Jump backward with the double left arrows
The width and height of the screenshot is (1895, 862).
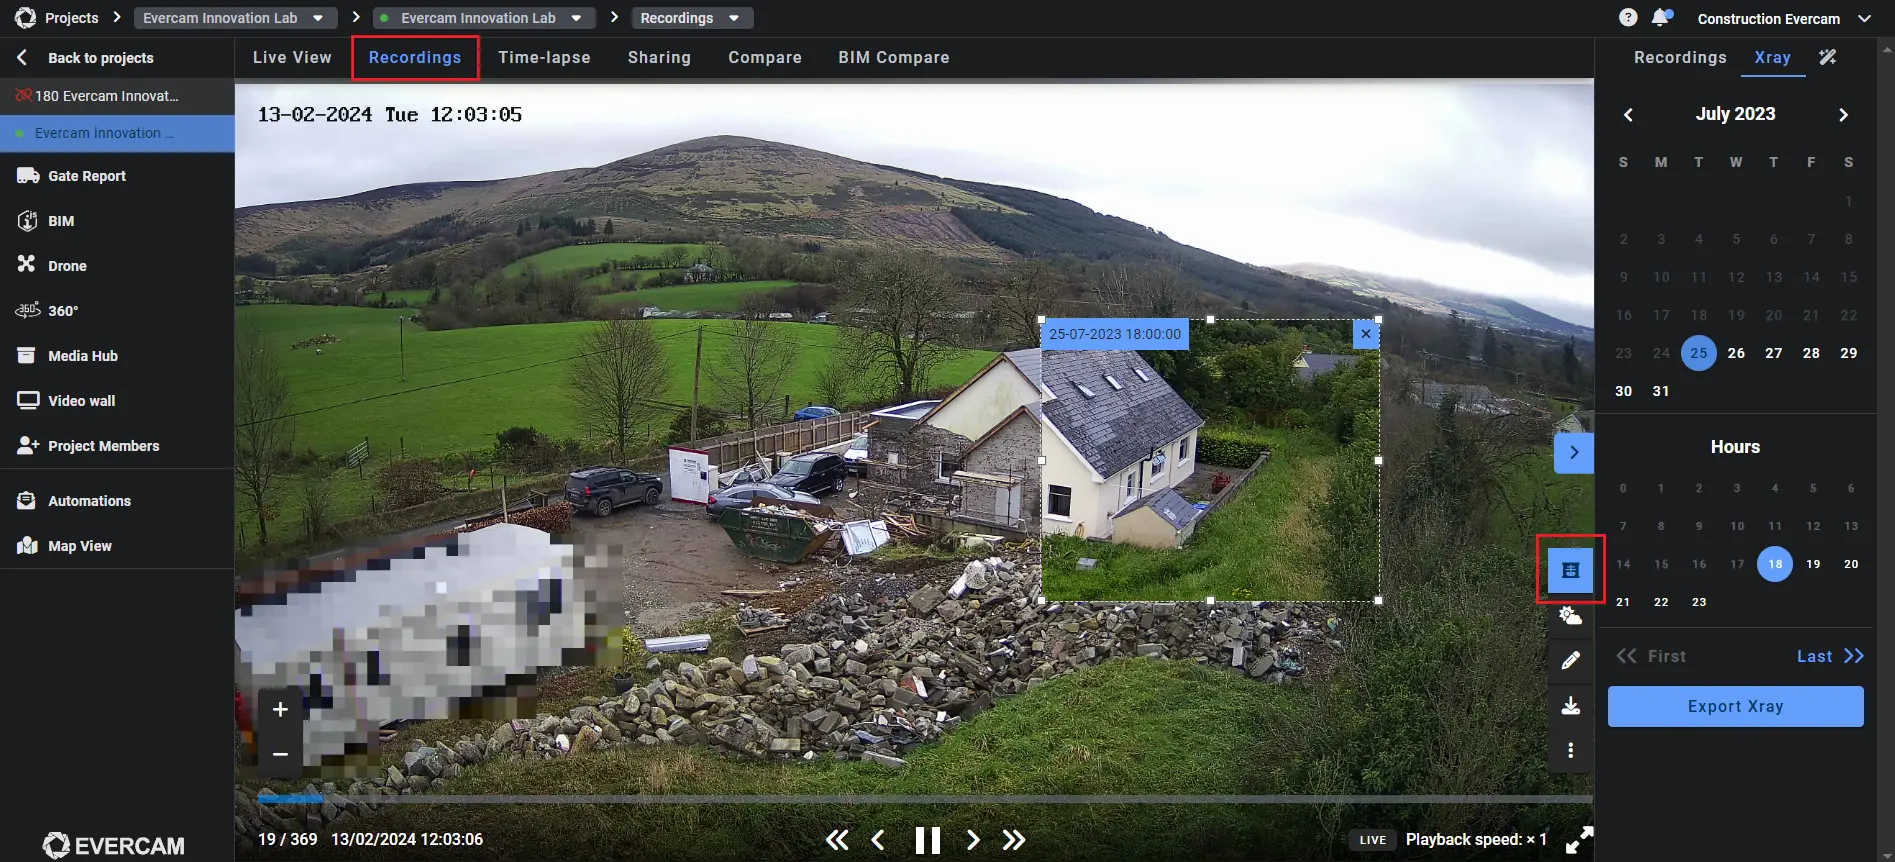click(x=837, y=840)
